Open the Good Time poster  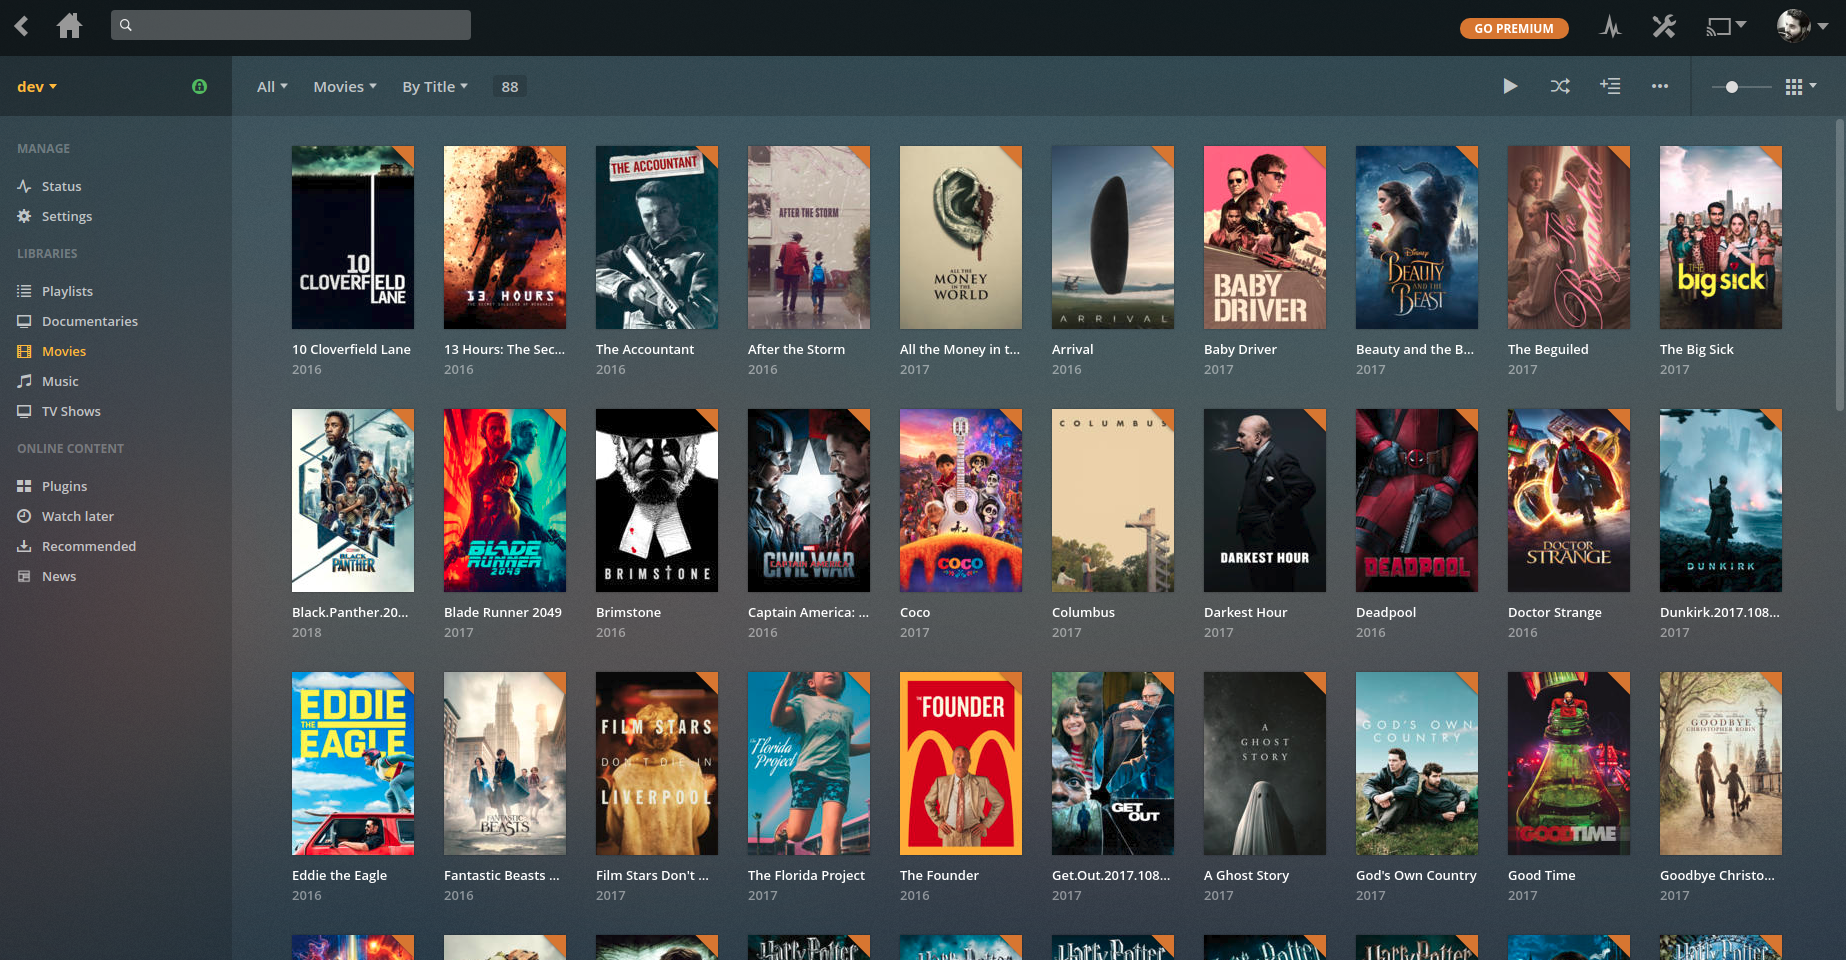[1569, 763]
